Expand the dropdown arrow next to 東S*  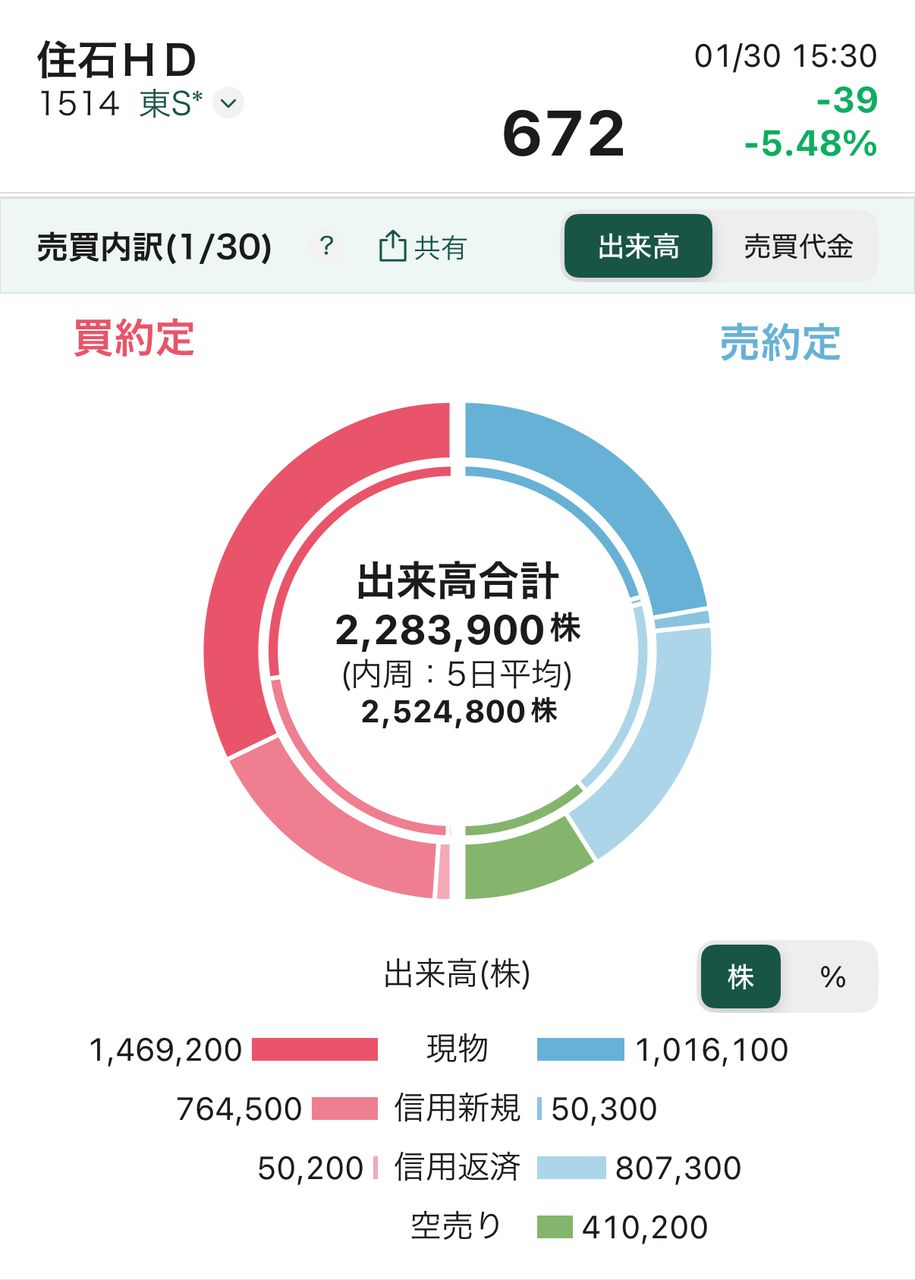pyautogui.click(x=228, y=103)
